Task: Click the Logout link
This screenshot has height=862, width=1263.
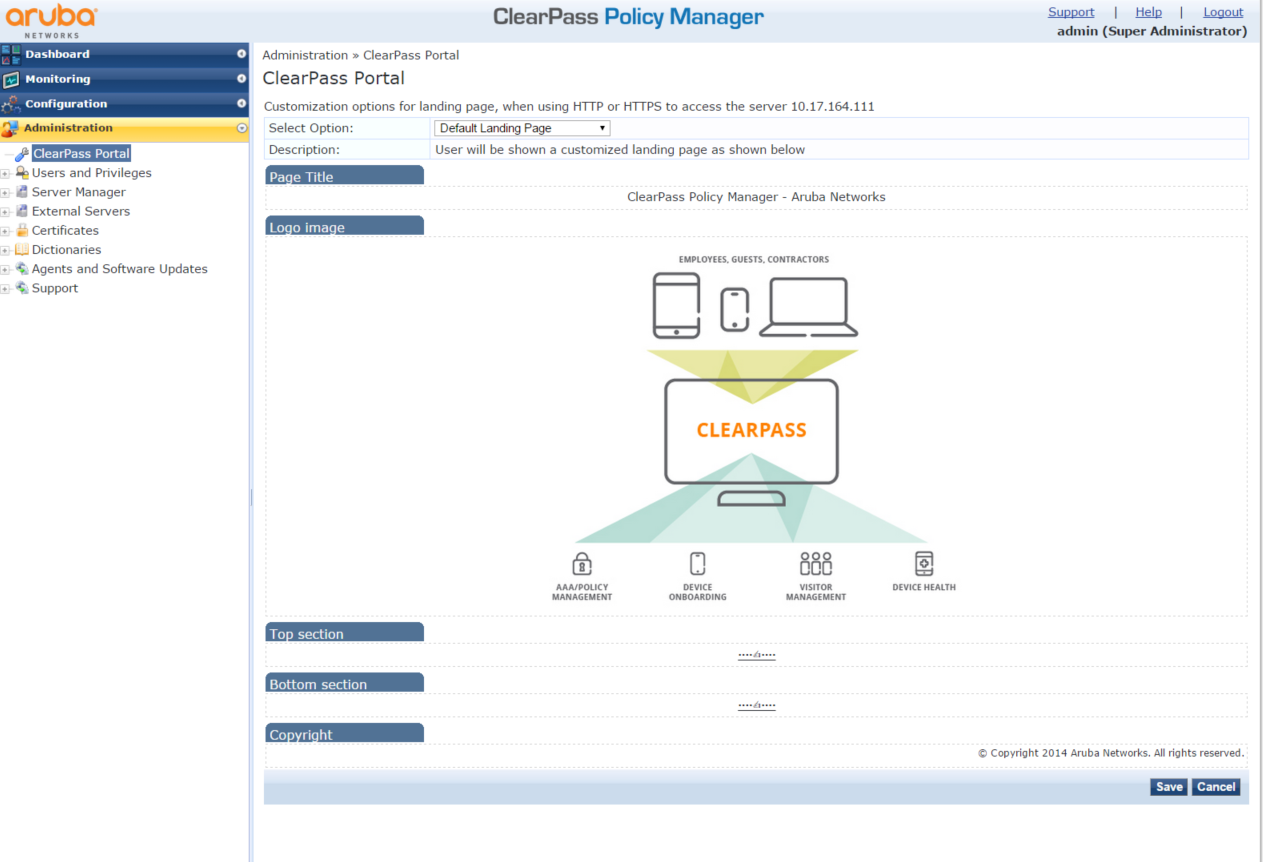Action: [1223, 12]
